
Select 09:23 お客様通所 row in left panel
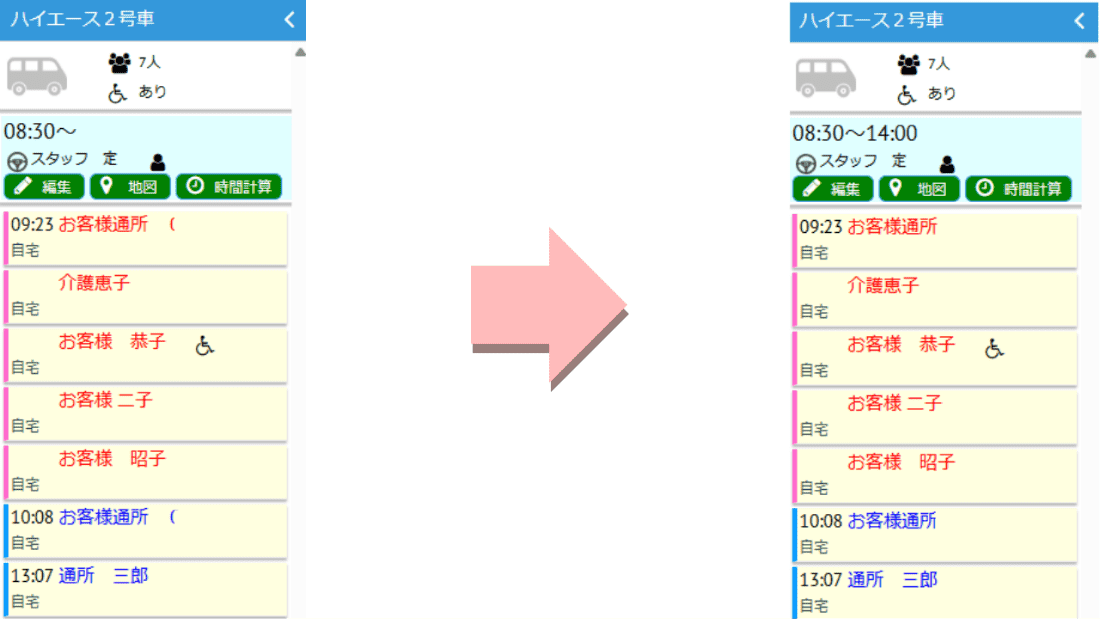(x=146, y=238)
